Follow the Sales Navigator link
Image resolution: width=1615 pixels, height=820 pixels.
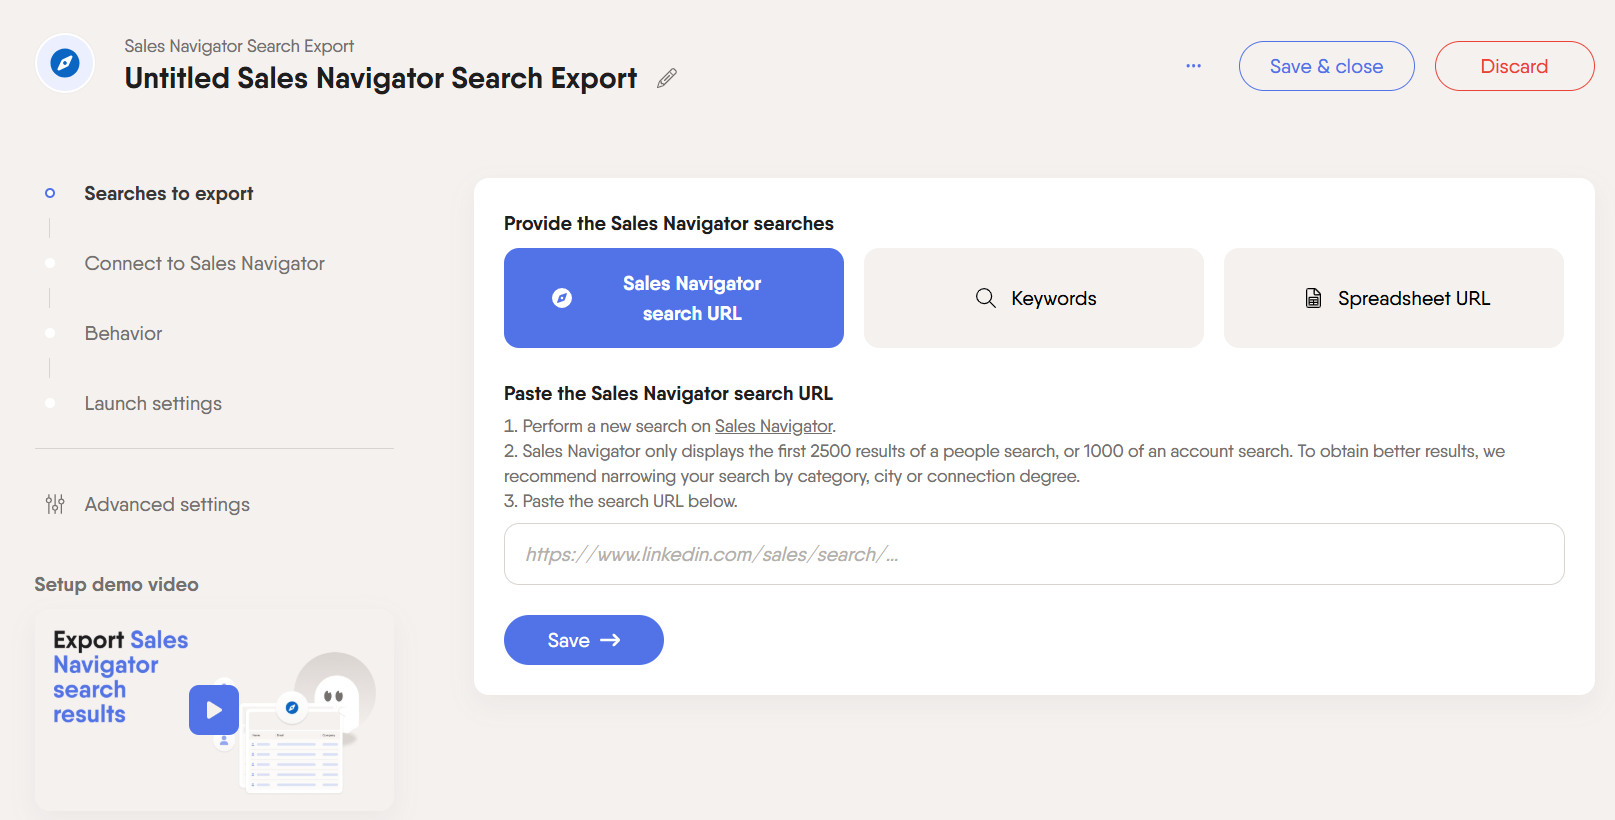click(x=773, y=426)
